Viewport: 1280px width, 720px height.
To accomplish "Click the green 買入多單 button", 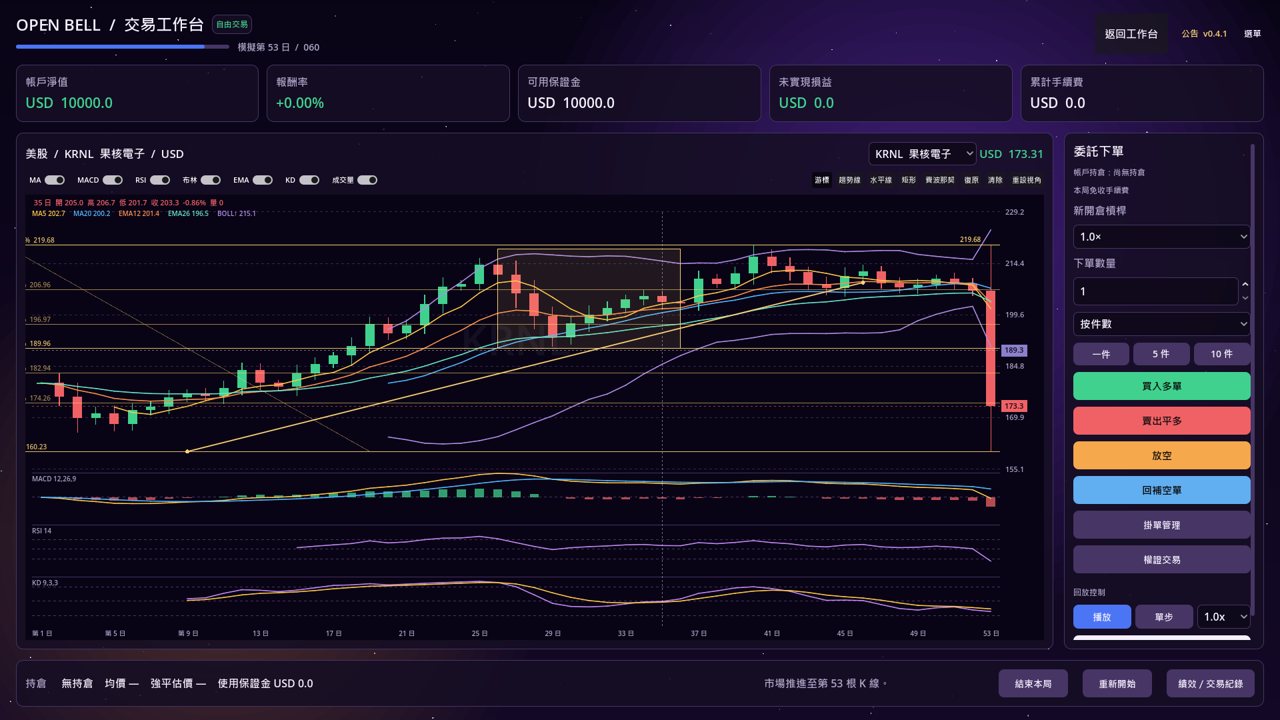I will tap(1162, 386).
